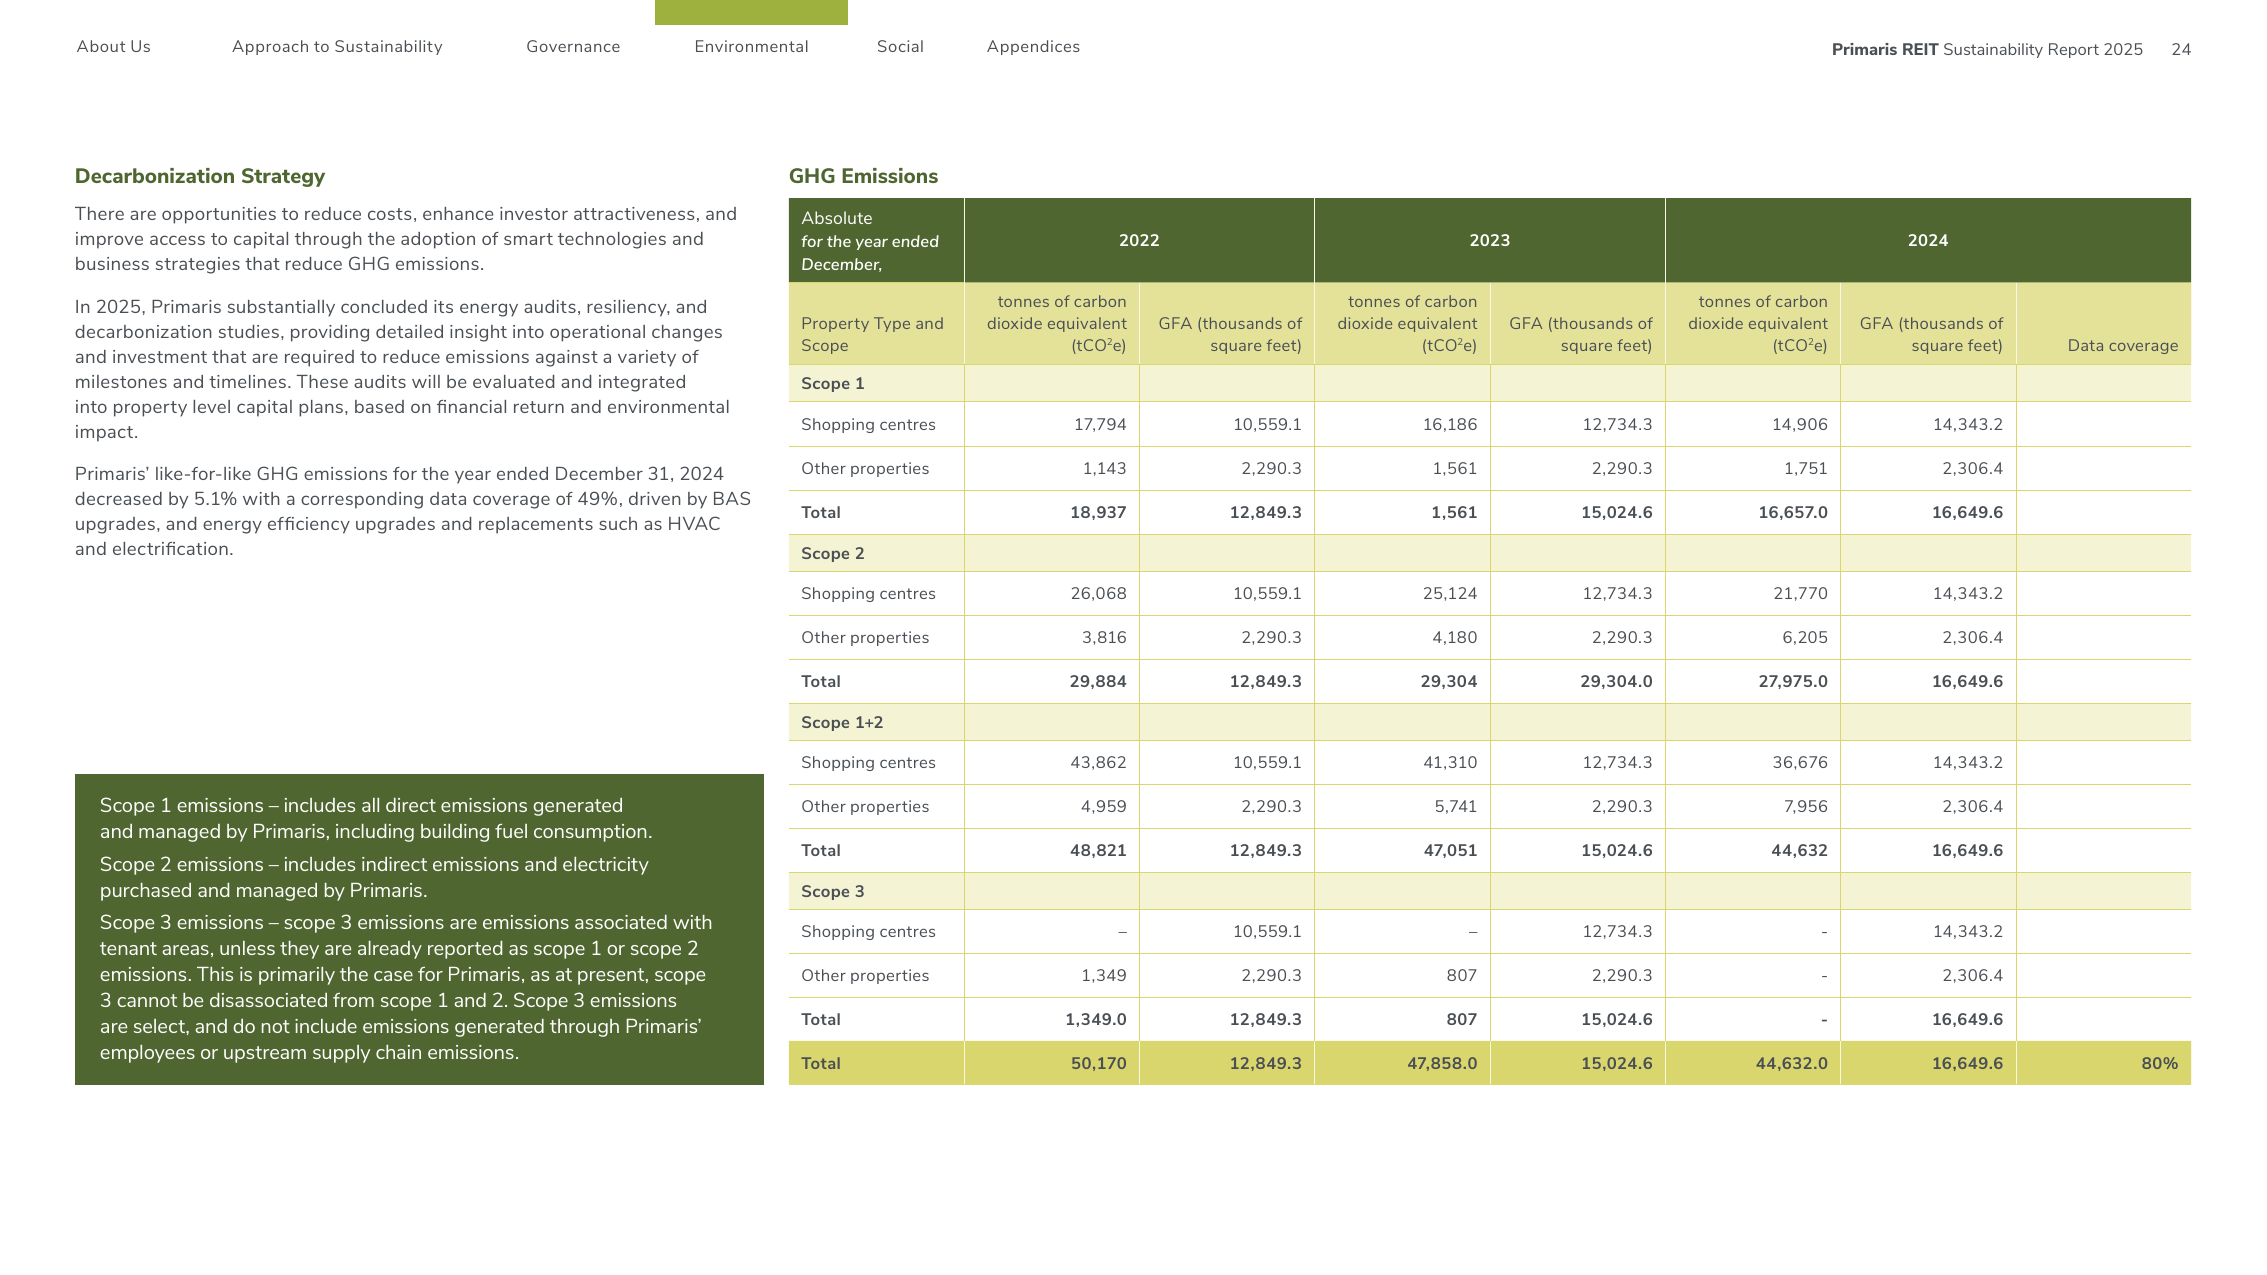Image resolution: width=2267 pixels, height=1275 pixels.
Task: Select the 2022 column header
Action: click(x=1139, y=240)
